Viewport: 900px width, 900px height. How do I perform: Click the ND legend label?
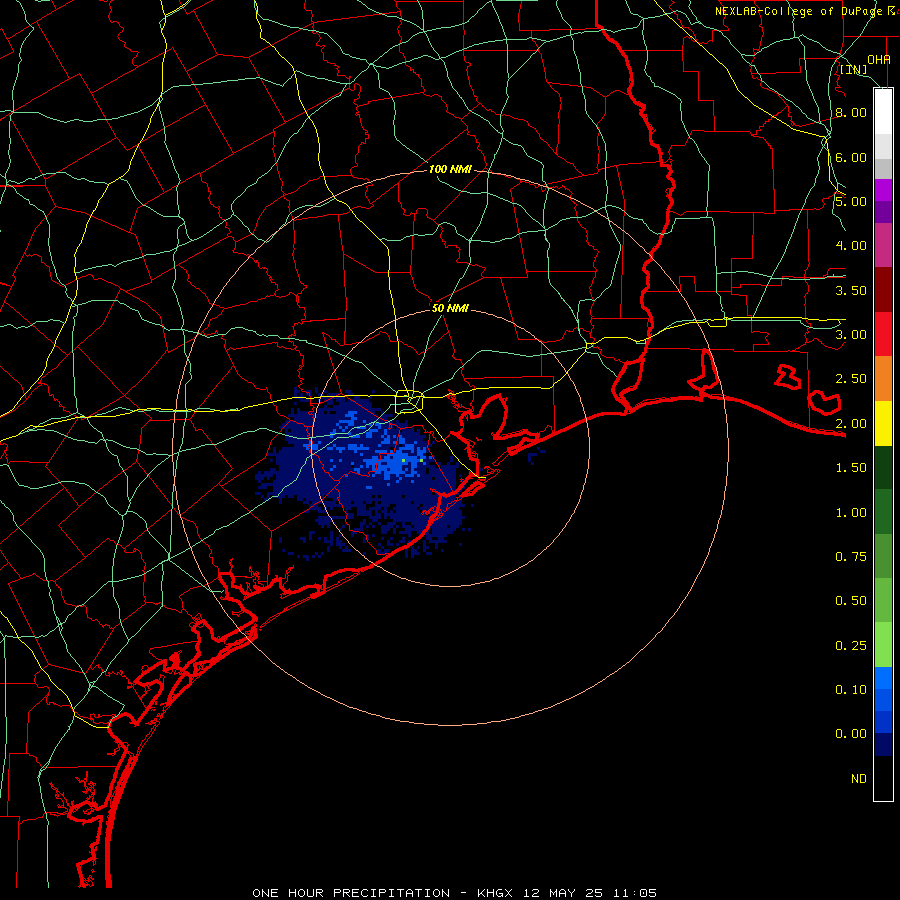[x=859, y=779]
